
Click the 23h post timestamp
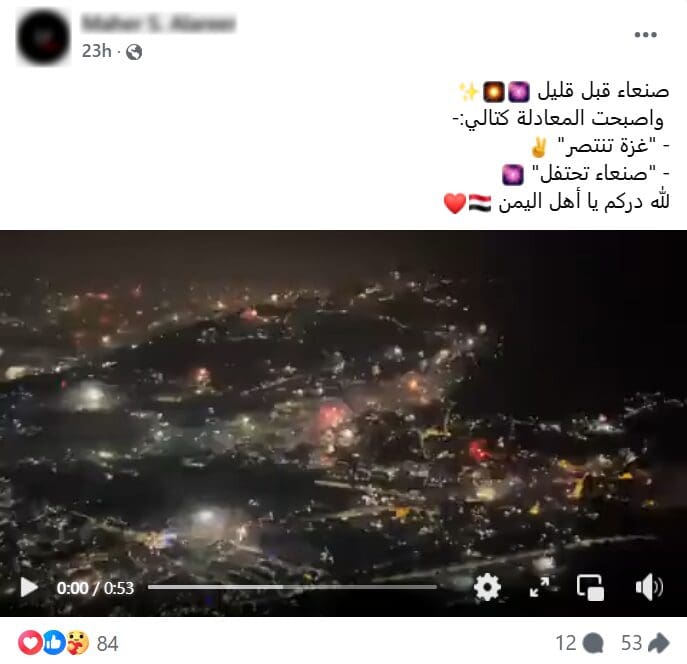[x=96, y=51]
